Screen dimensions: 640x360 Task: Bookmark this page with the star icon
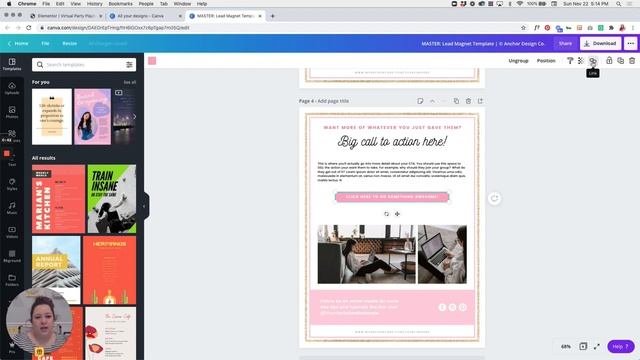pos(523,28)
